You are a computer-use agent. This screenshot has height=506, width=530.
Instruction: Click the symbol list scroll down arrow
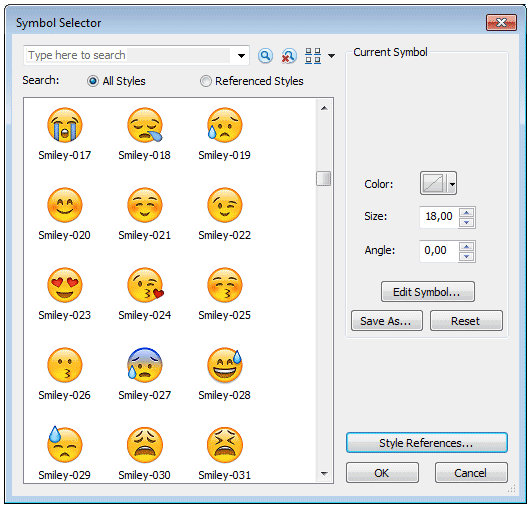tap(324, 474)
